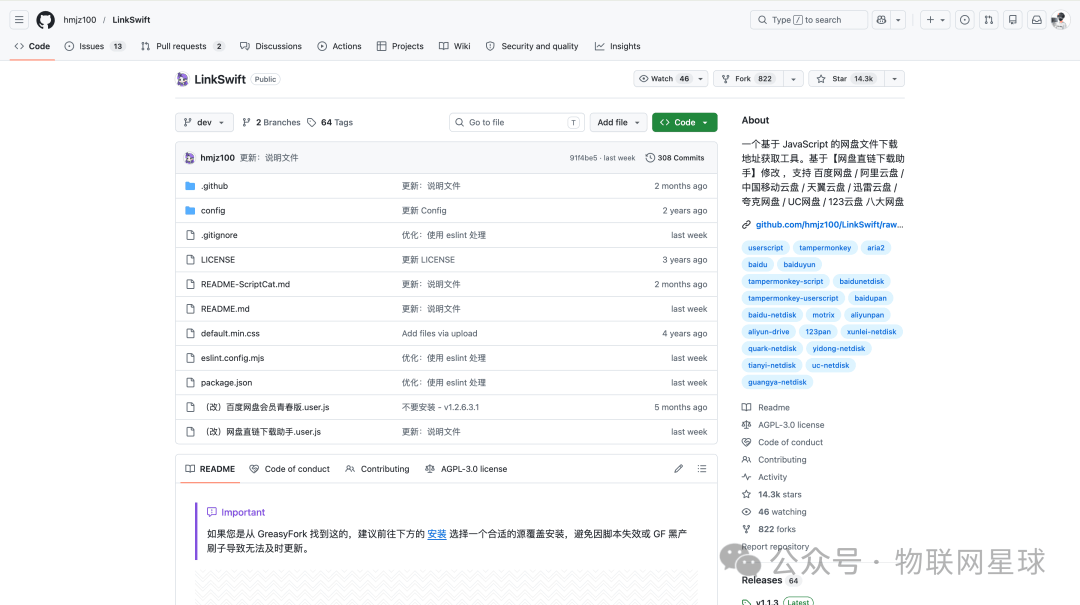Expand the Star lists arrow

[894, 79]
